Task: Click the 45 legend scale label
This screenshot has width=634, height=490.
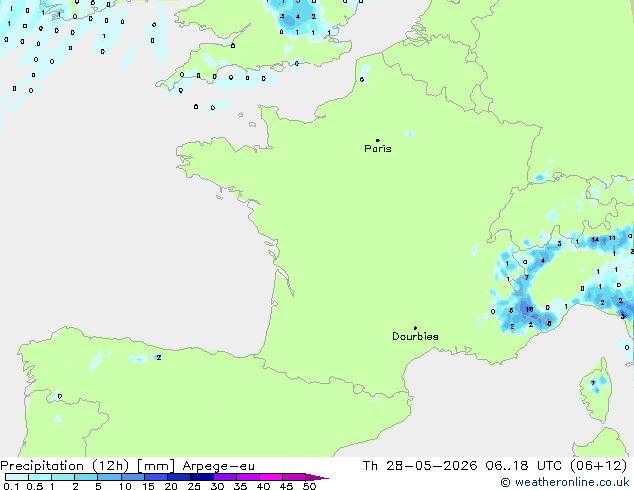Action: tap(286, 486)
